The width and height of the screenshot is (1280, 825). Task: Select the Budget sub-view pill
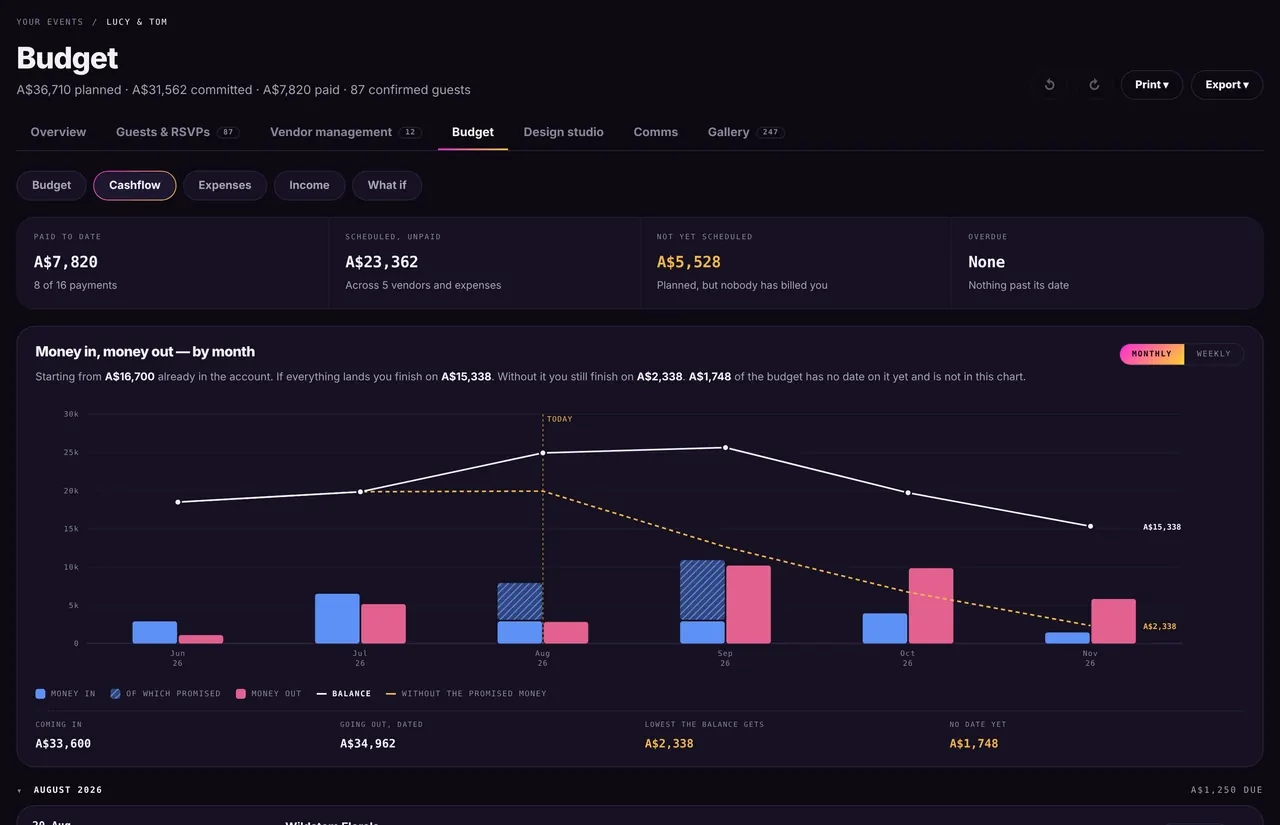click(52, 185)
